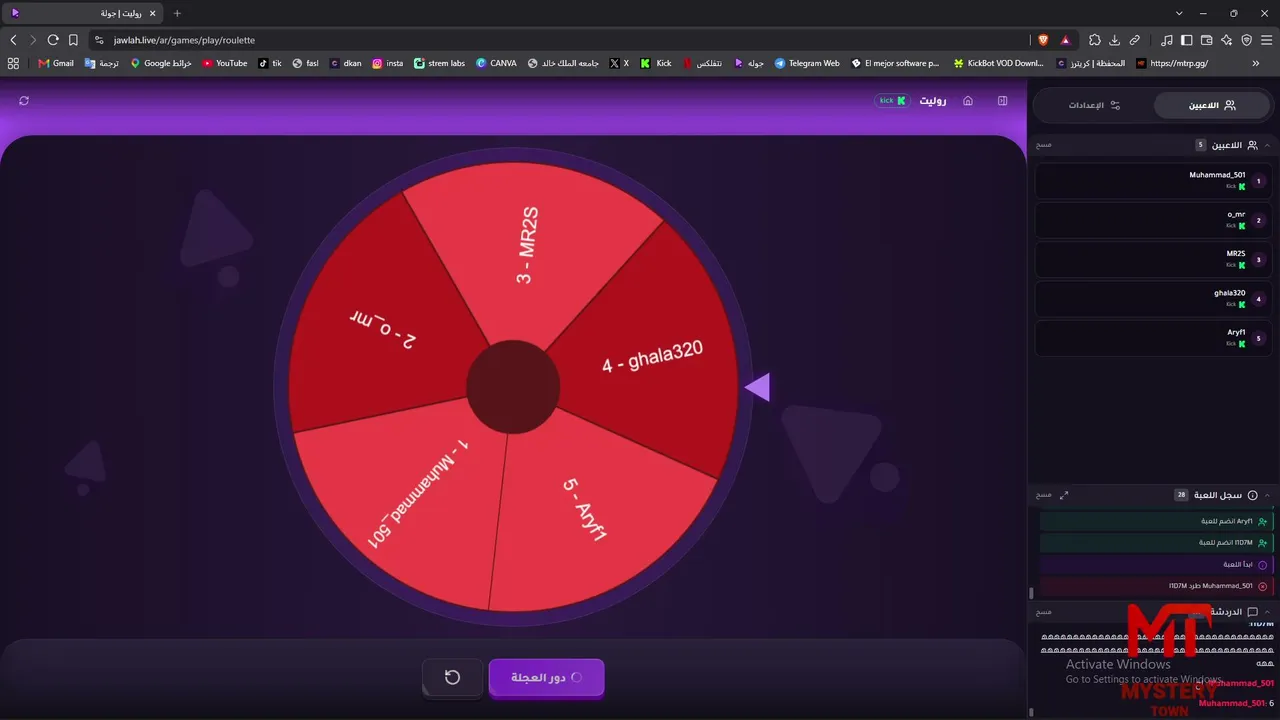
Task: Open Brave Rewards triangle icon
Action: [x=1065, y=40]
